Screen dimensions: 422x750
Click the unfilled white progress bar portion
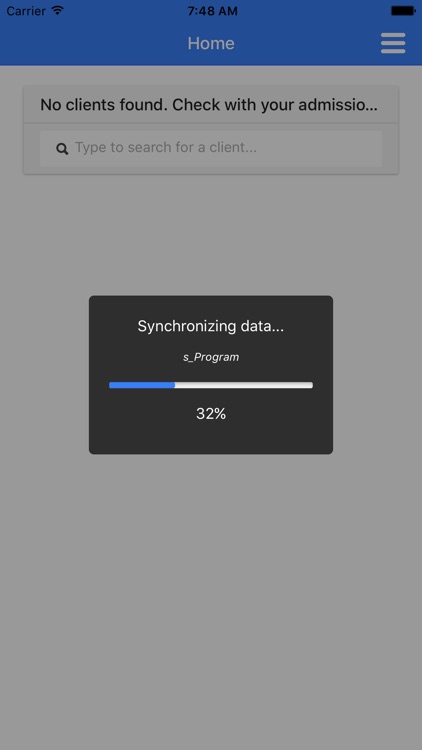pyautogui.click(x=244, y=385)
